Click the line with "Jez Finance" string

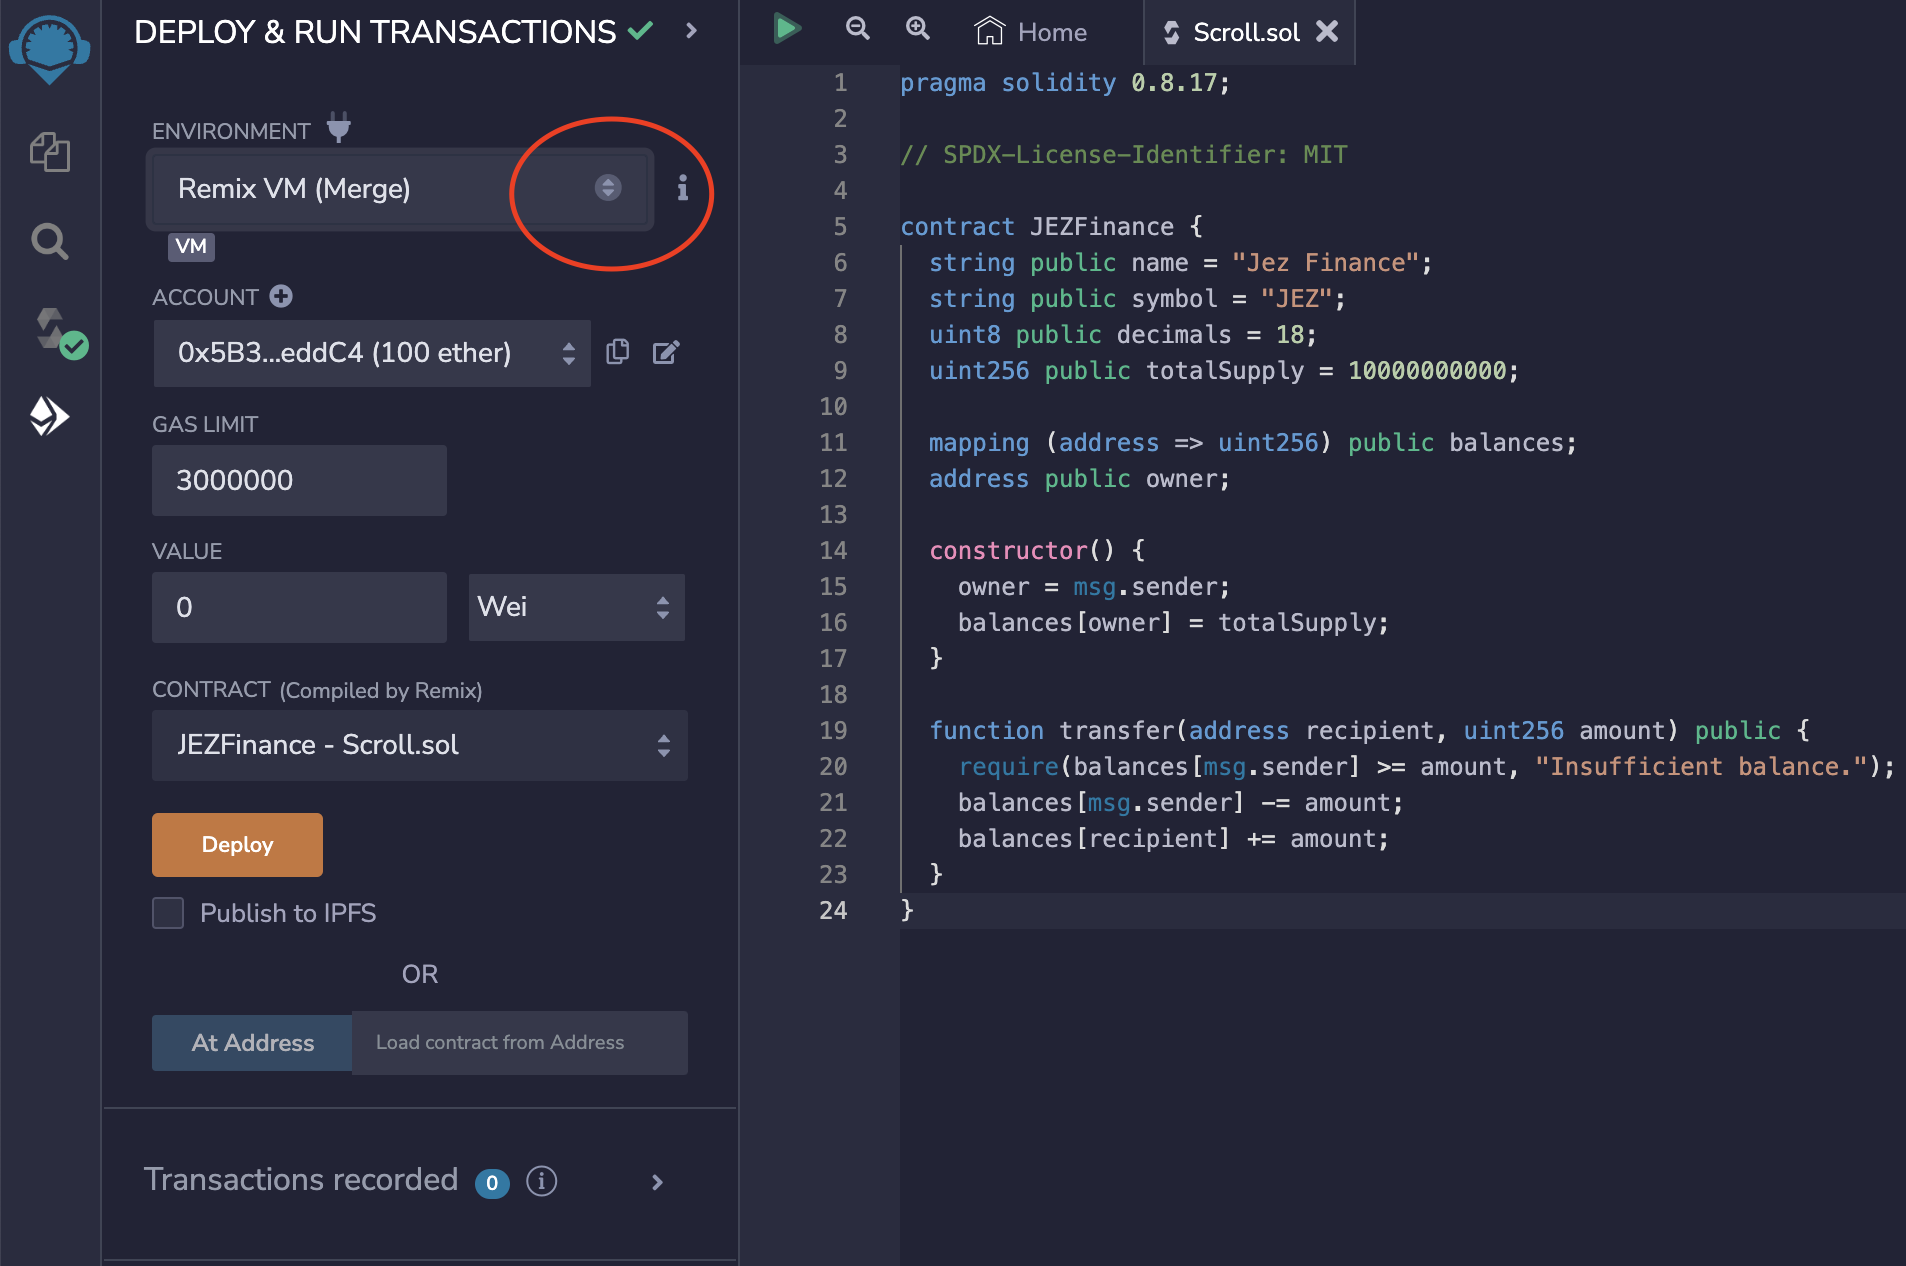coord(1181,263)
